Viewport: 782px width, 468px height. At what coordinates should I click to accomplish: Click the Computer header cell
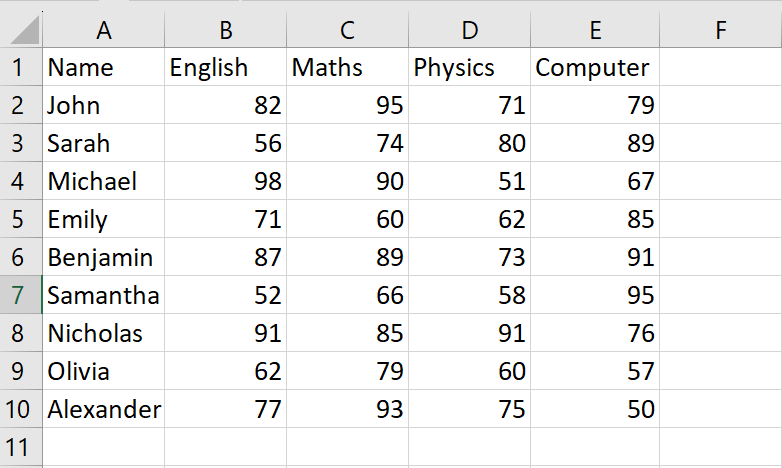coord(595,67)
